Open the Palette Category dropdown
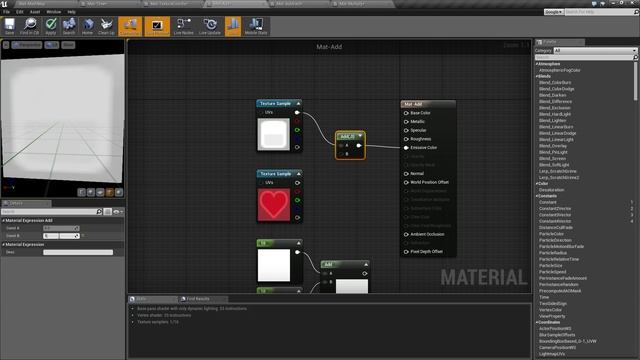 click(595, 51)
